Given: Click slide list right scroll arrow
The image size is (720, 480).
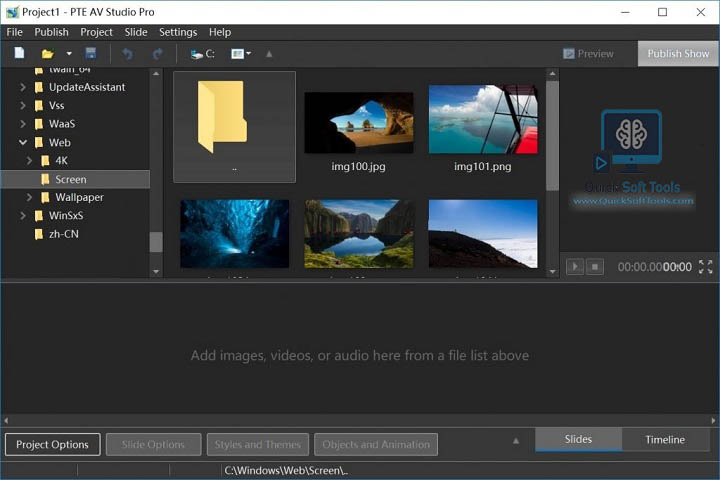Looking at the screenshot, I should (713, 420).
